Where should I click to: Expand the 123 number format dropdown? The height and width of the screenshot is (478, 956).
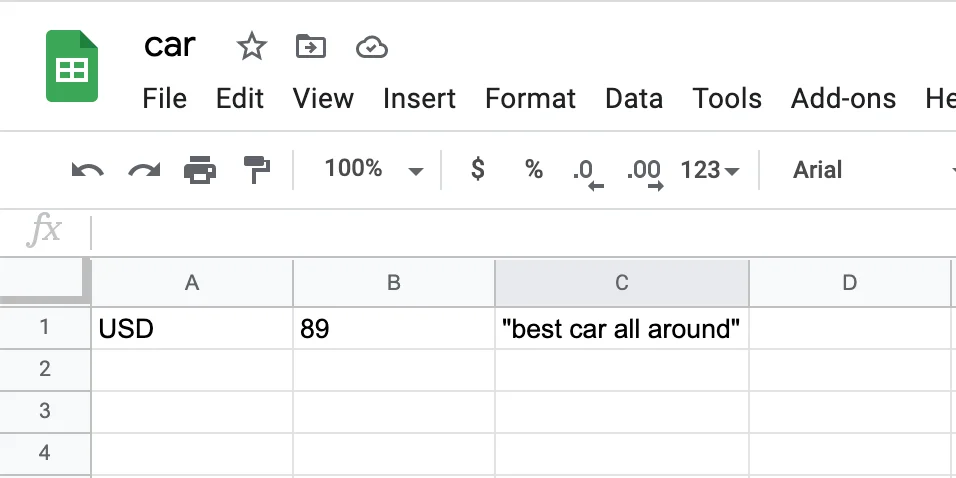[x=709, y=171]
